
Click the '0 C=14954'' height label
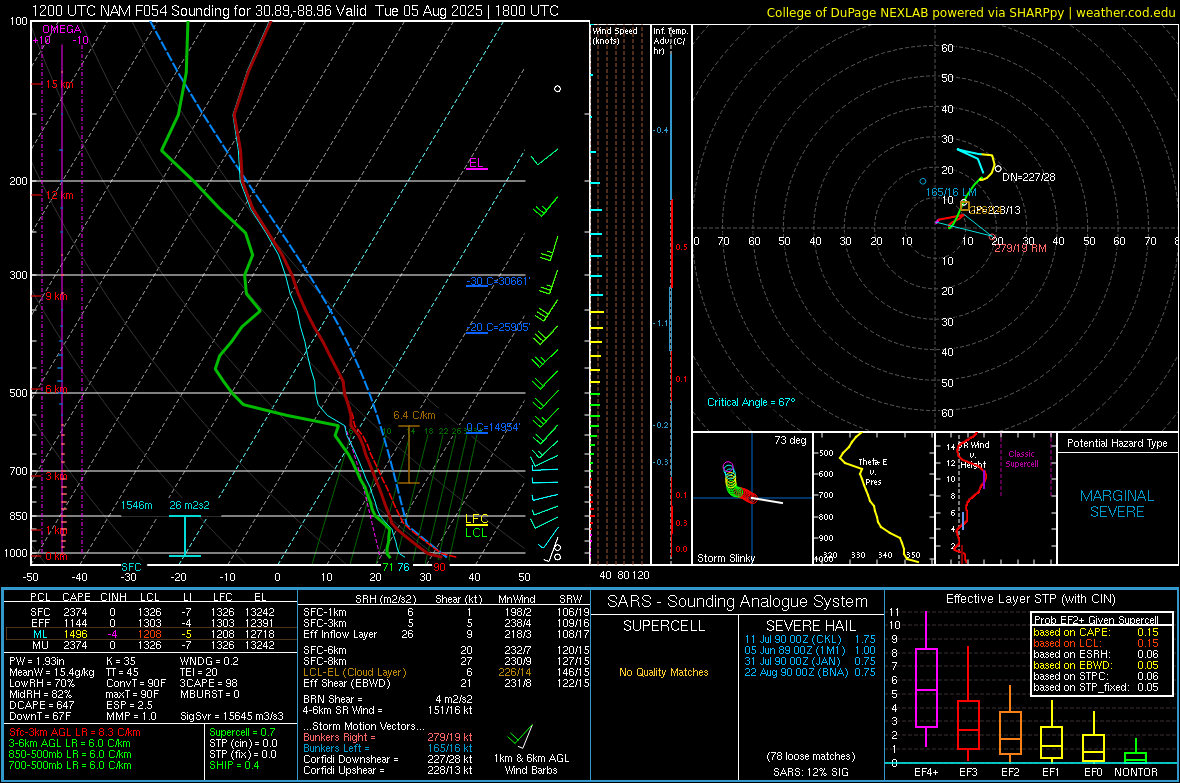tap(493, 428)
